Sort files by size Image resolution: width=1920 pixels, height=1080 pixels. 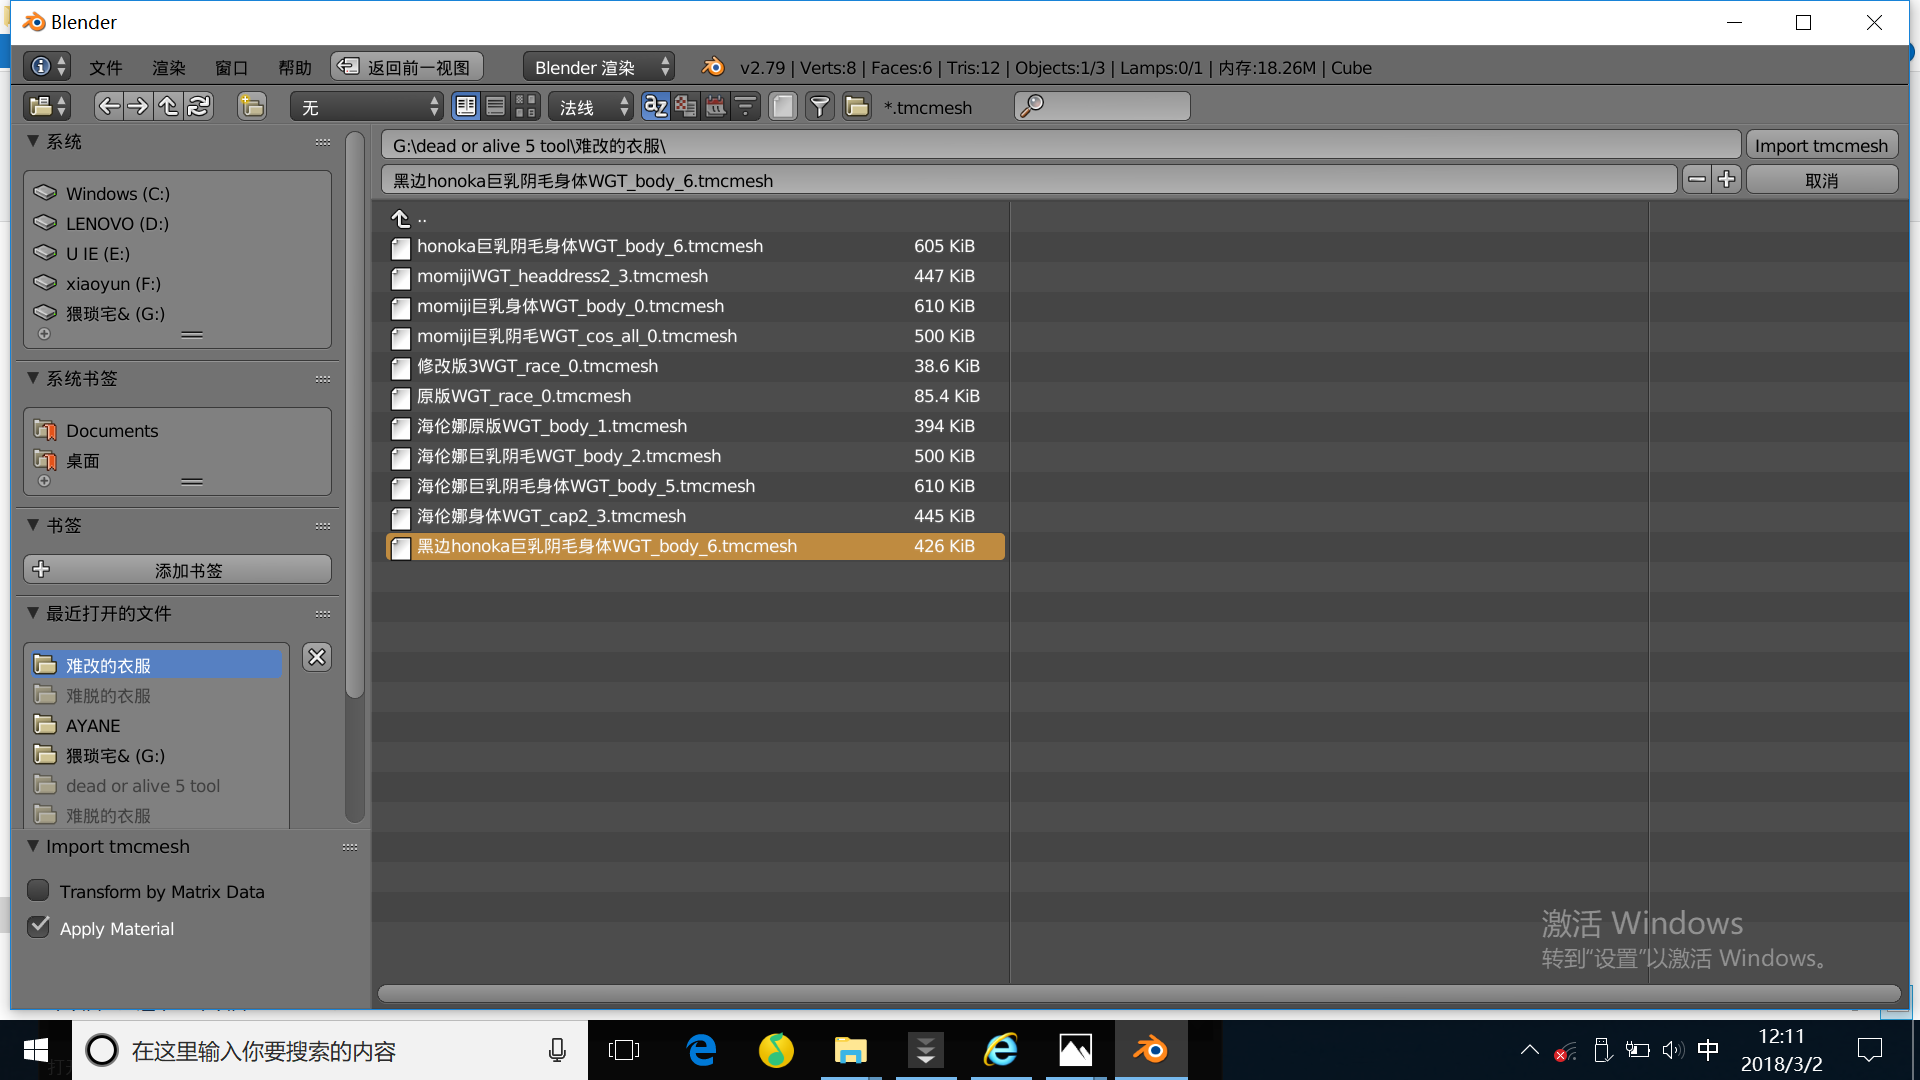746,106
